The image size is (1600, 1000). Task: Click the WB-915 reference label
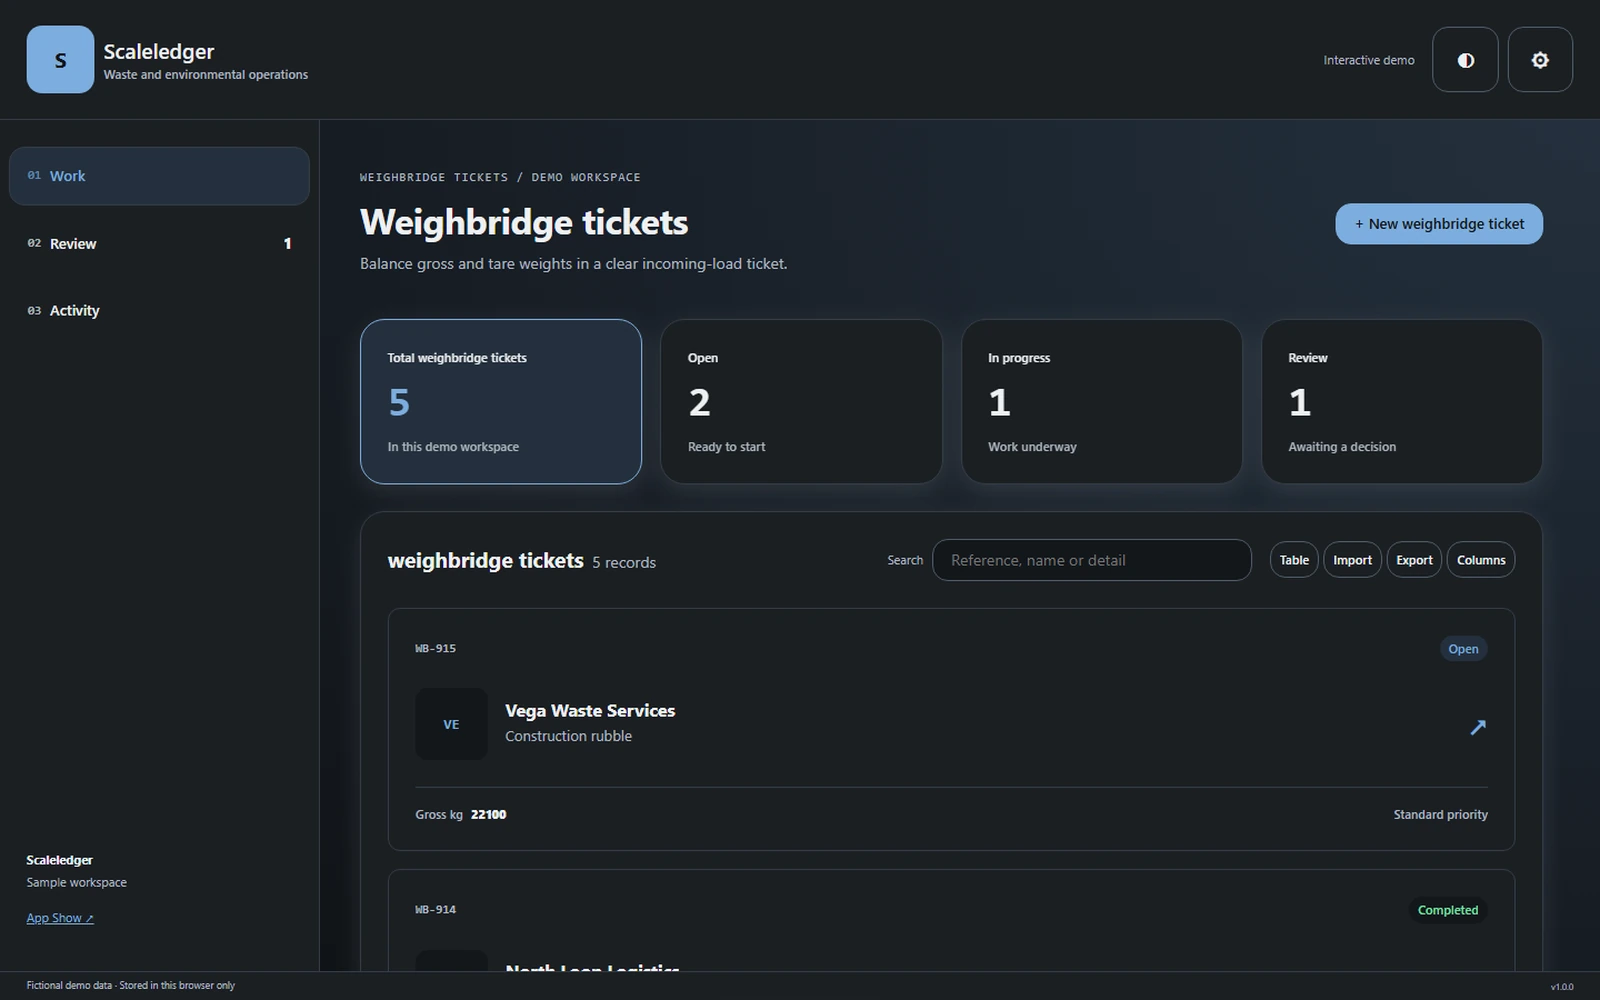point(435,649)
